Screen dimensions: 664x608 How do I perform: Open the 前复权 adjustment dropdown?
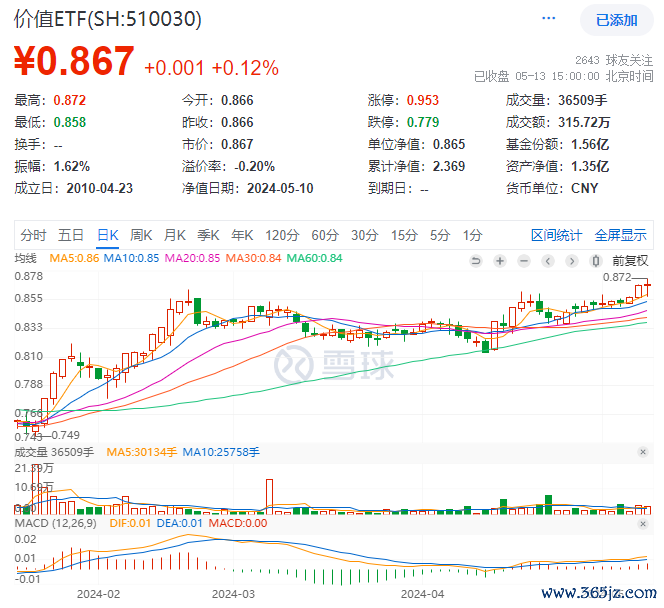630,261
